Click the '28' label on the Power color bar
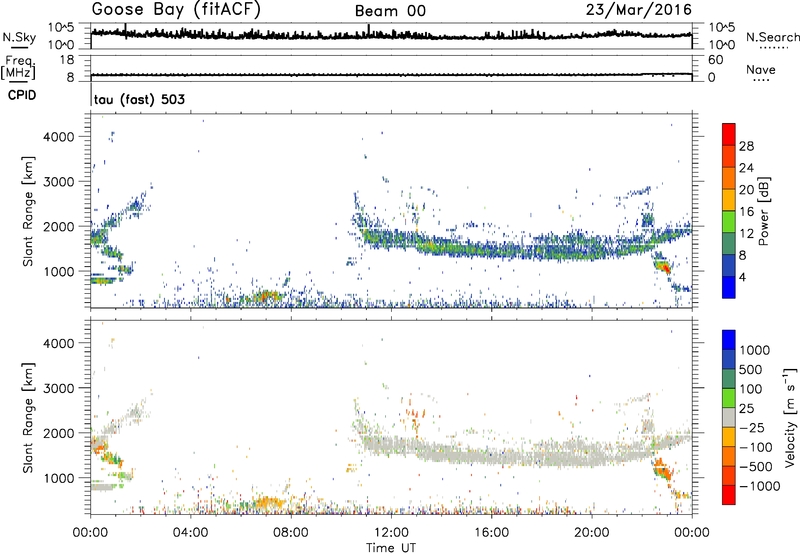Image resolution: width=800 pixels, height=554 pixels. [x=746, y=146]
